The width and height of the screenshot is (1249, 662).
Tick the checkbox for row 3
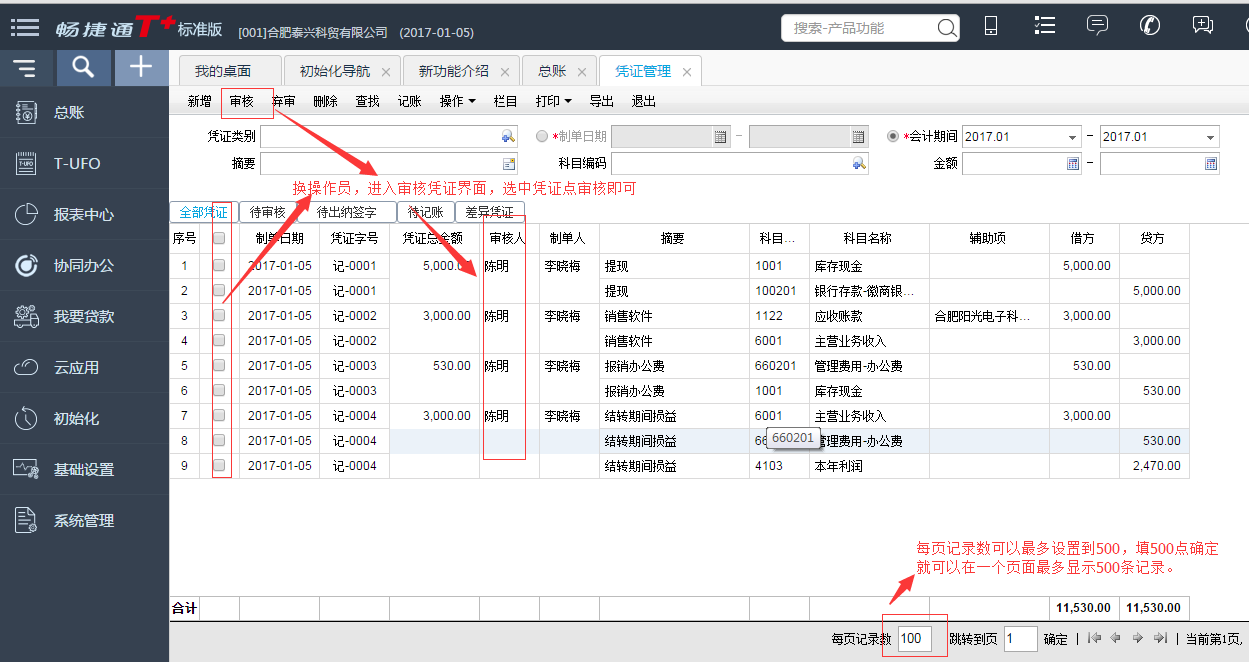coord(219,315)
